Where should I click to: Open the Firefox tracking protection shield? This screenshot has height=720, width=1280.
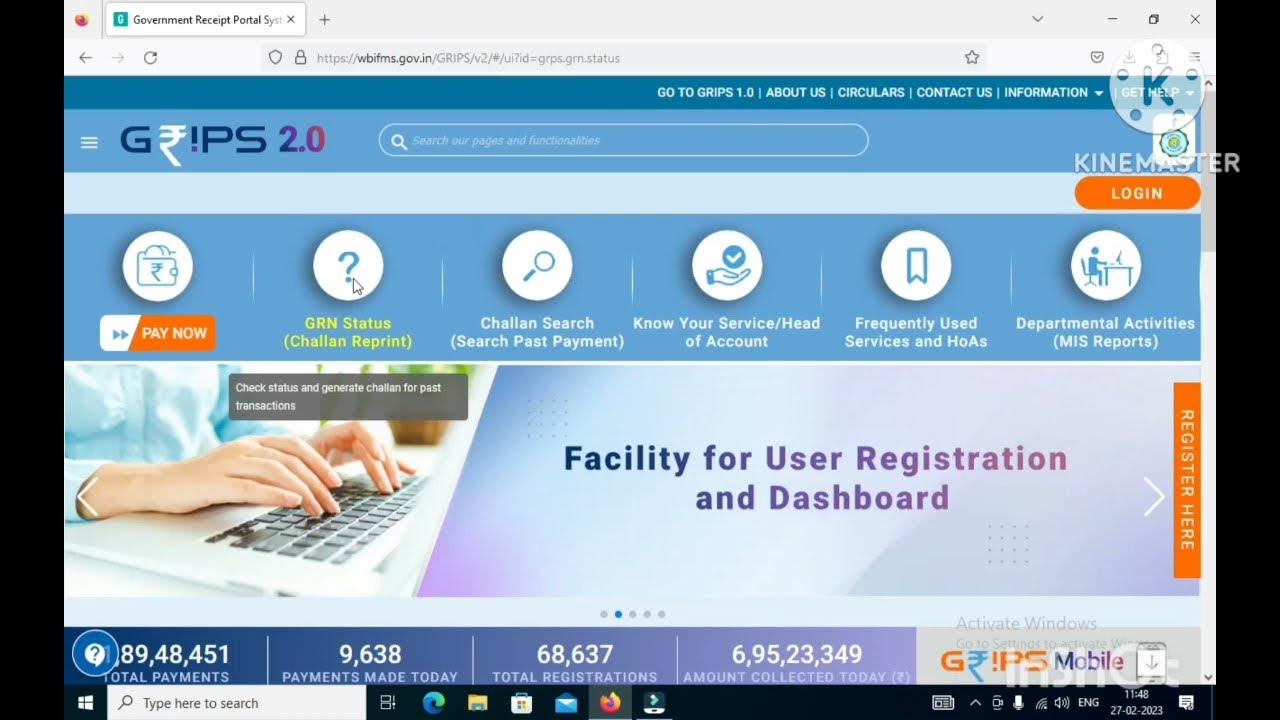point(276,58)
